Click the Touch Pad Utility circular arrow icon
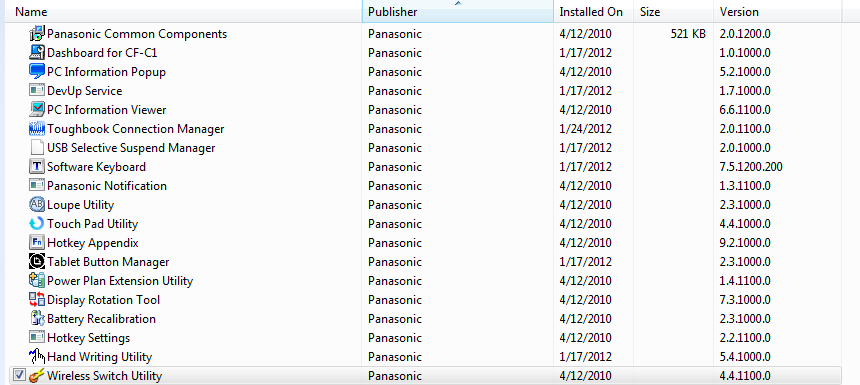 (37, 224)
